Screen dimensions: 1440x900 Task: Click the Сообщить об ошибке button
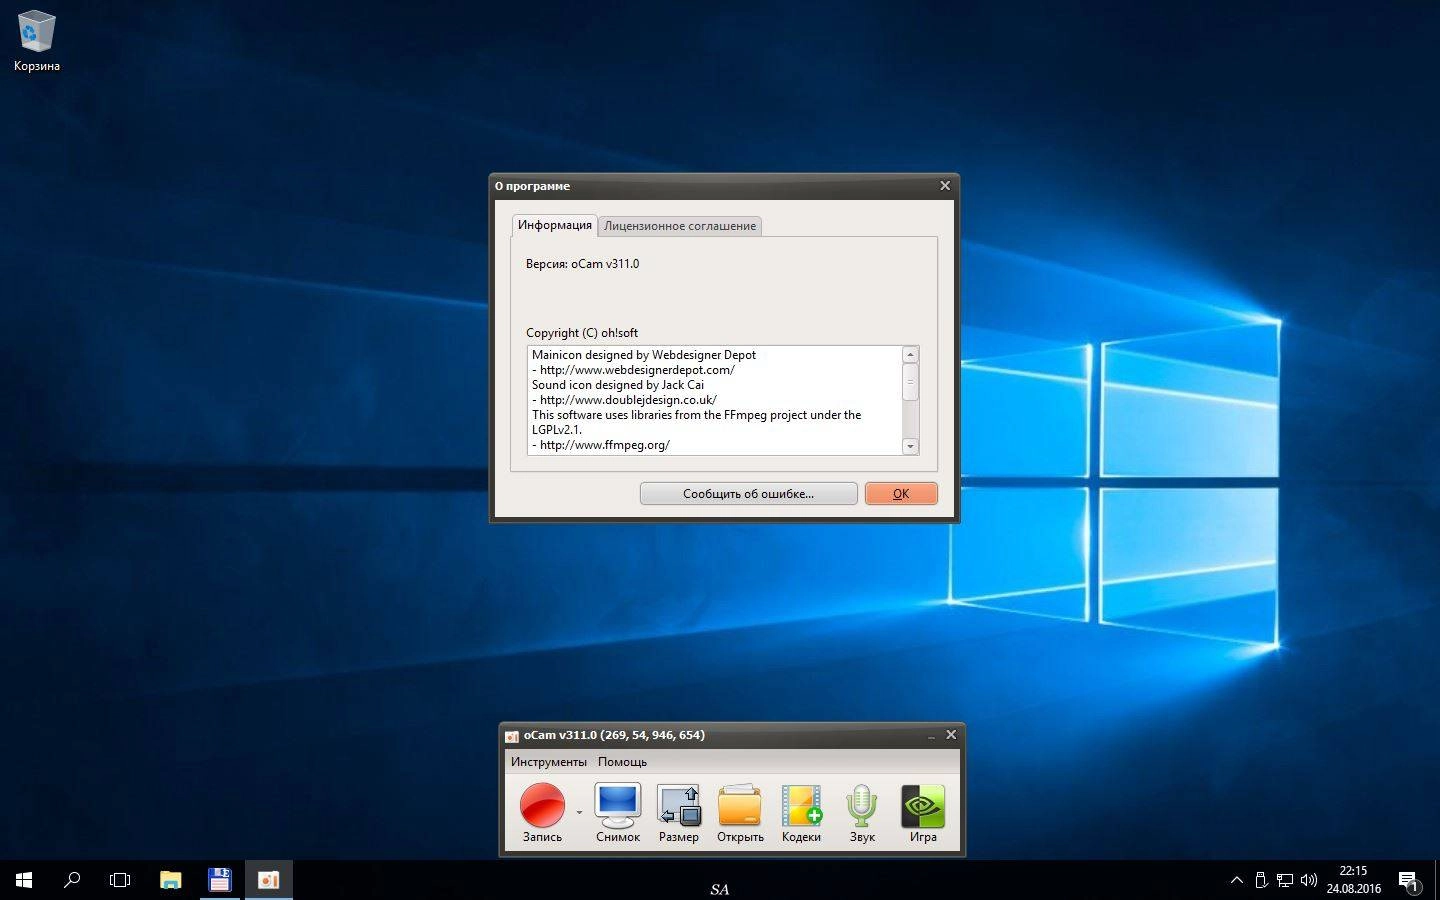pyautogui.click(x=748, y=493)
